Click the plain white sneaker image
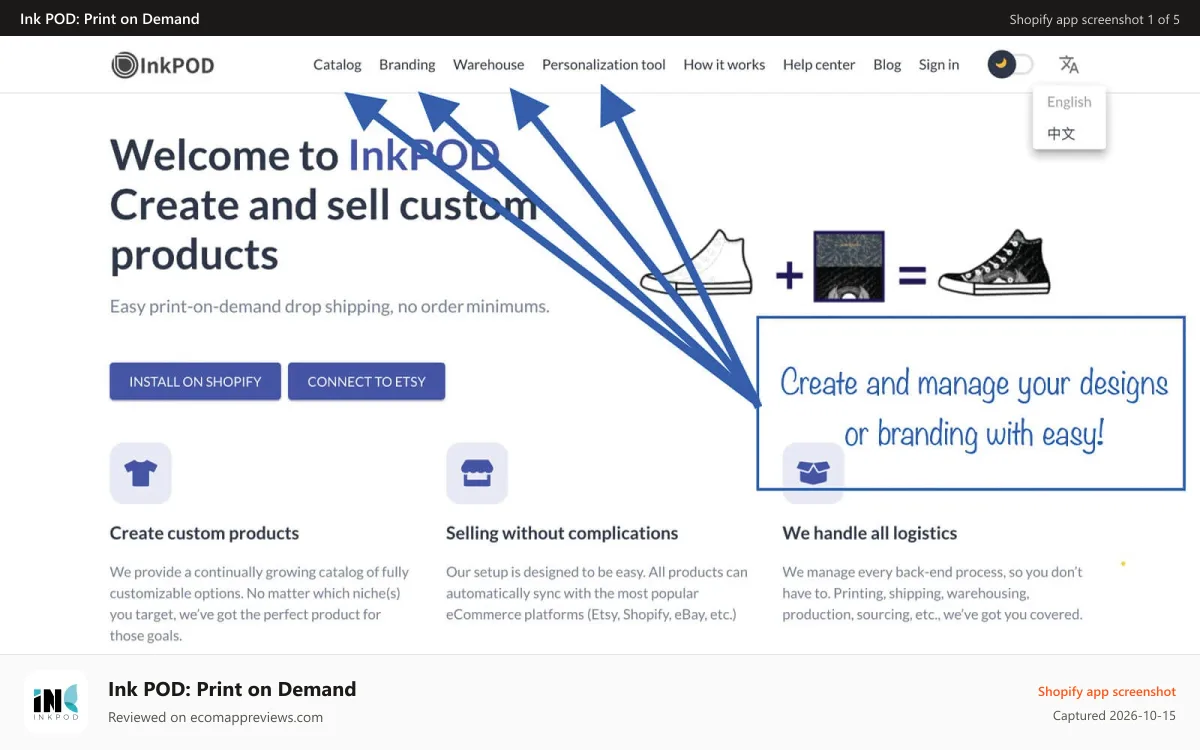This screenshot has height=750, width=1200. coord(697,264)
